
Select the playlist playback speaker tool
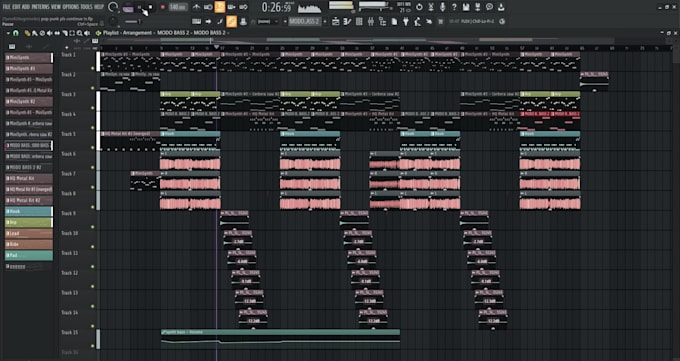click(87, 33)
